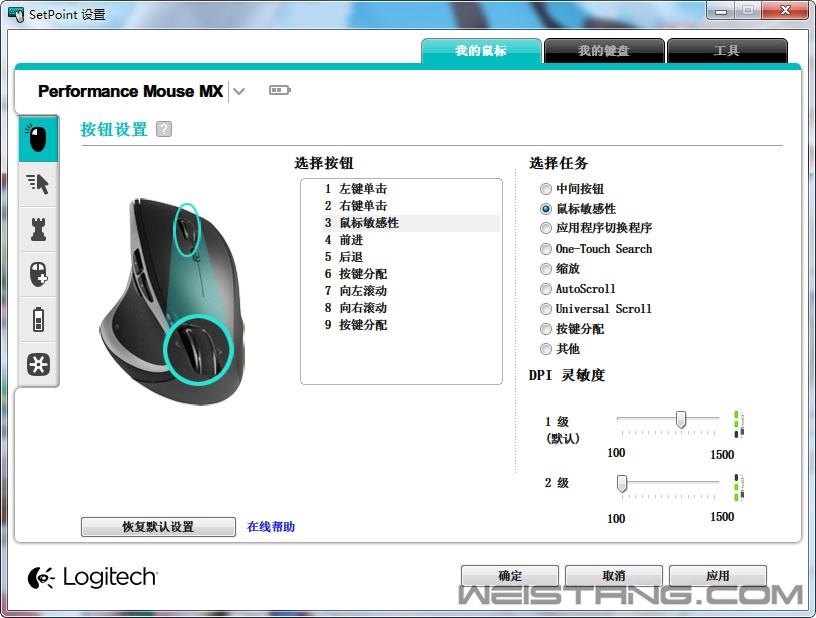
Task: Expand the Performance Mouse MX device dropdown
Action: [239, 92]
